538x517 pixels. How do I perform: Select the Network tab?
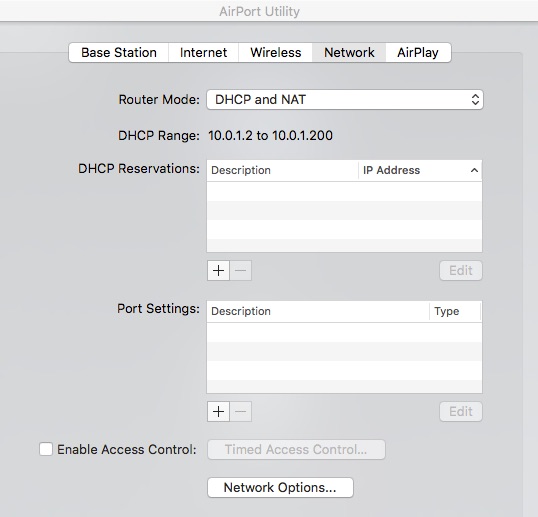pyautogui.click(x=349, y=52)
